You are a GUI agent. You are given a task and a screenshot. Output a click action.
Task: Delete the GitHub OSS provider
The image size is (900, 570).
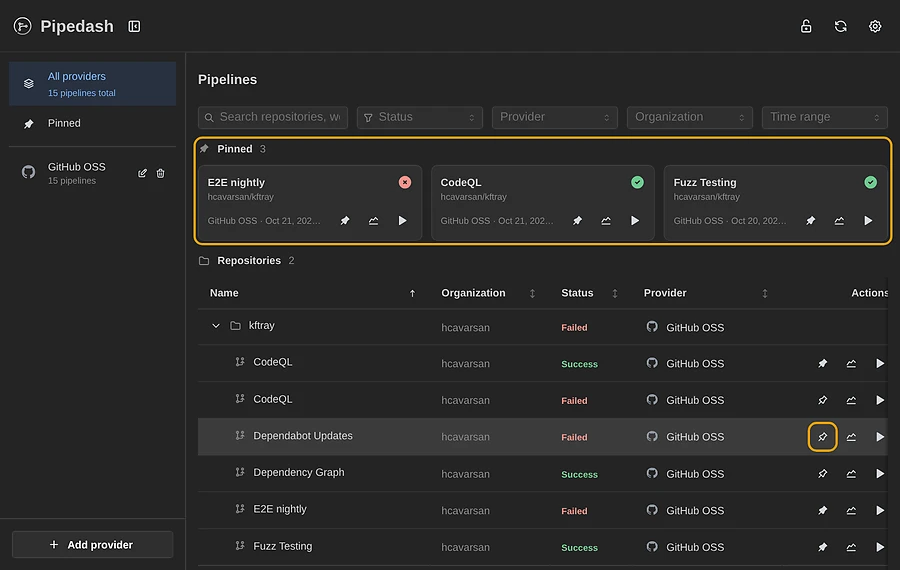[161, 173]
